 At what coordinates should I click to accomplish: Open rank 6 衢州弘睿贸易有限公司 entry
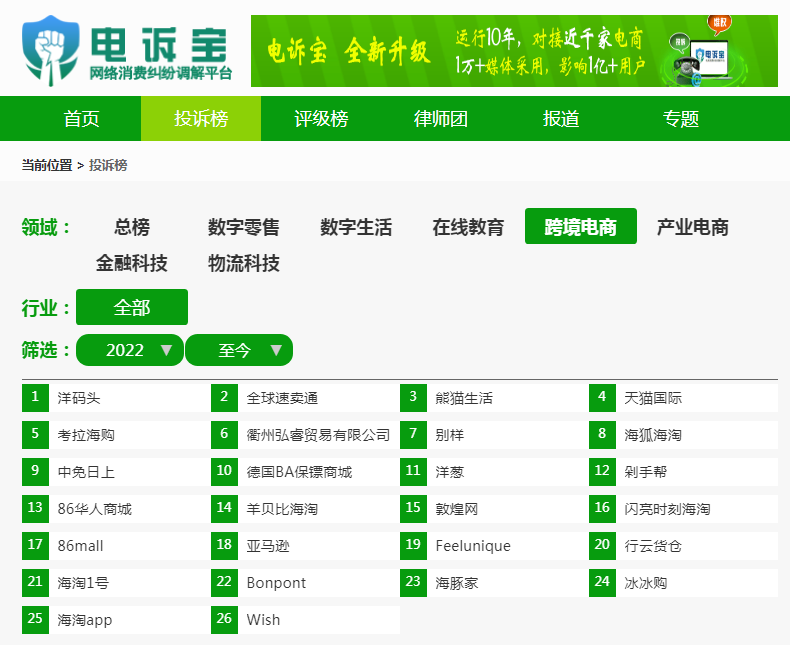[x=305, y=435]
